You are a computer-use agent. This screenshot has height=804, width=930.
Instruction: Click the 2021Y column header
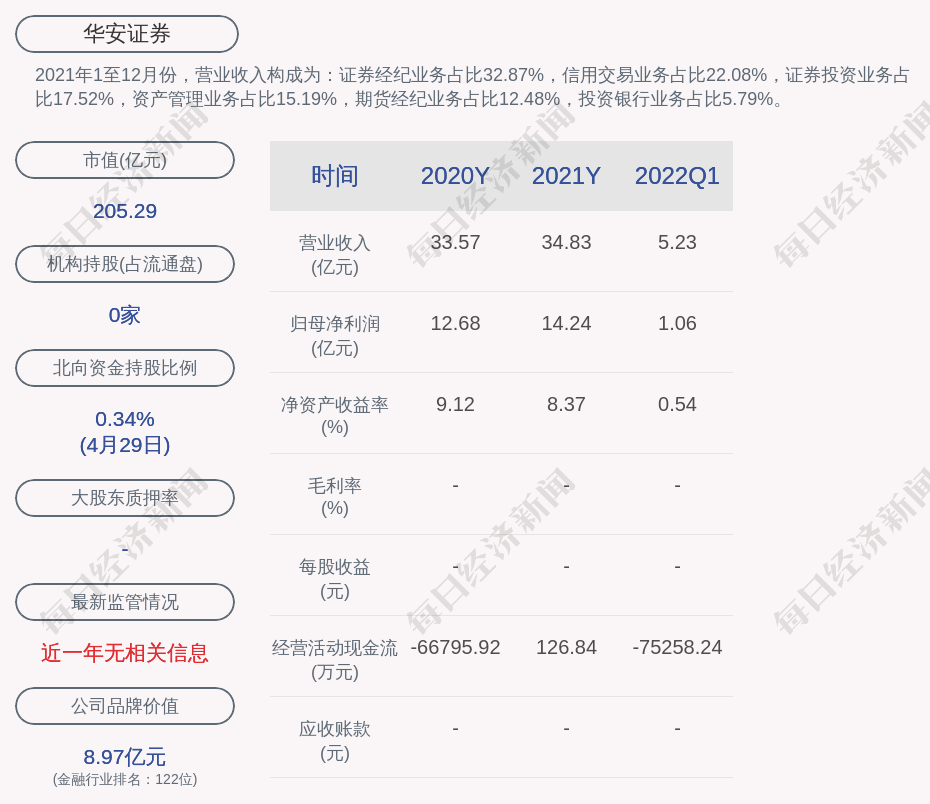(x=566, y=176)
